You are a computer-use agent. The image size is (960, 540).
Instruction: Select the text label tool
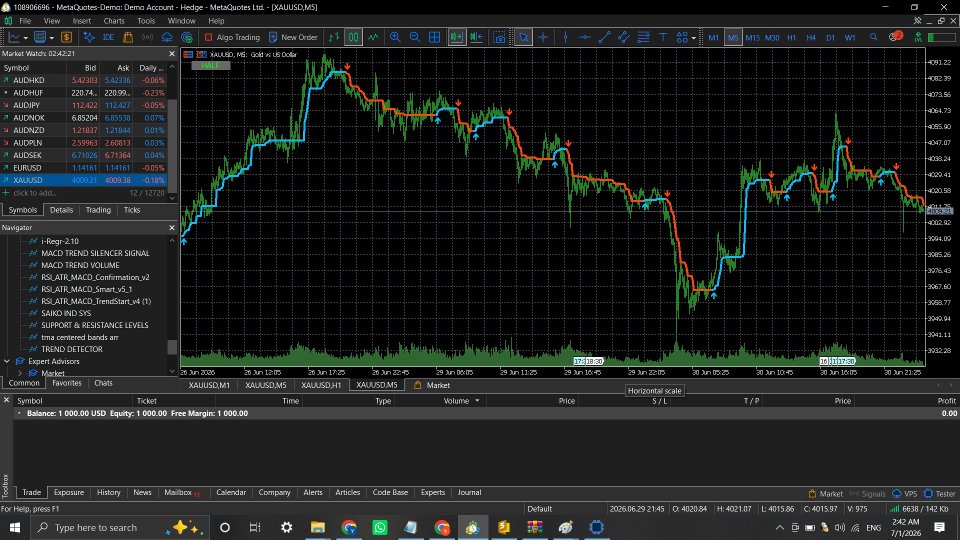coord(662,37)
